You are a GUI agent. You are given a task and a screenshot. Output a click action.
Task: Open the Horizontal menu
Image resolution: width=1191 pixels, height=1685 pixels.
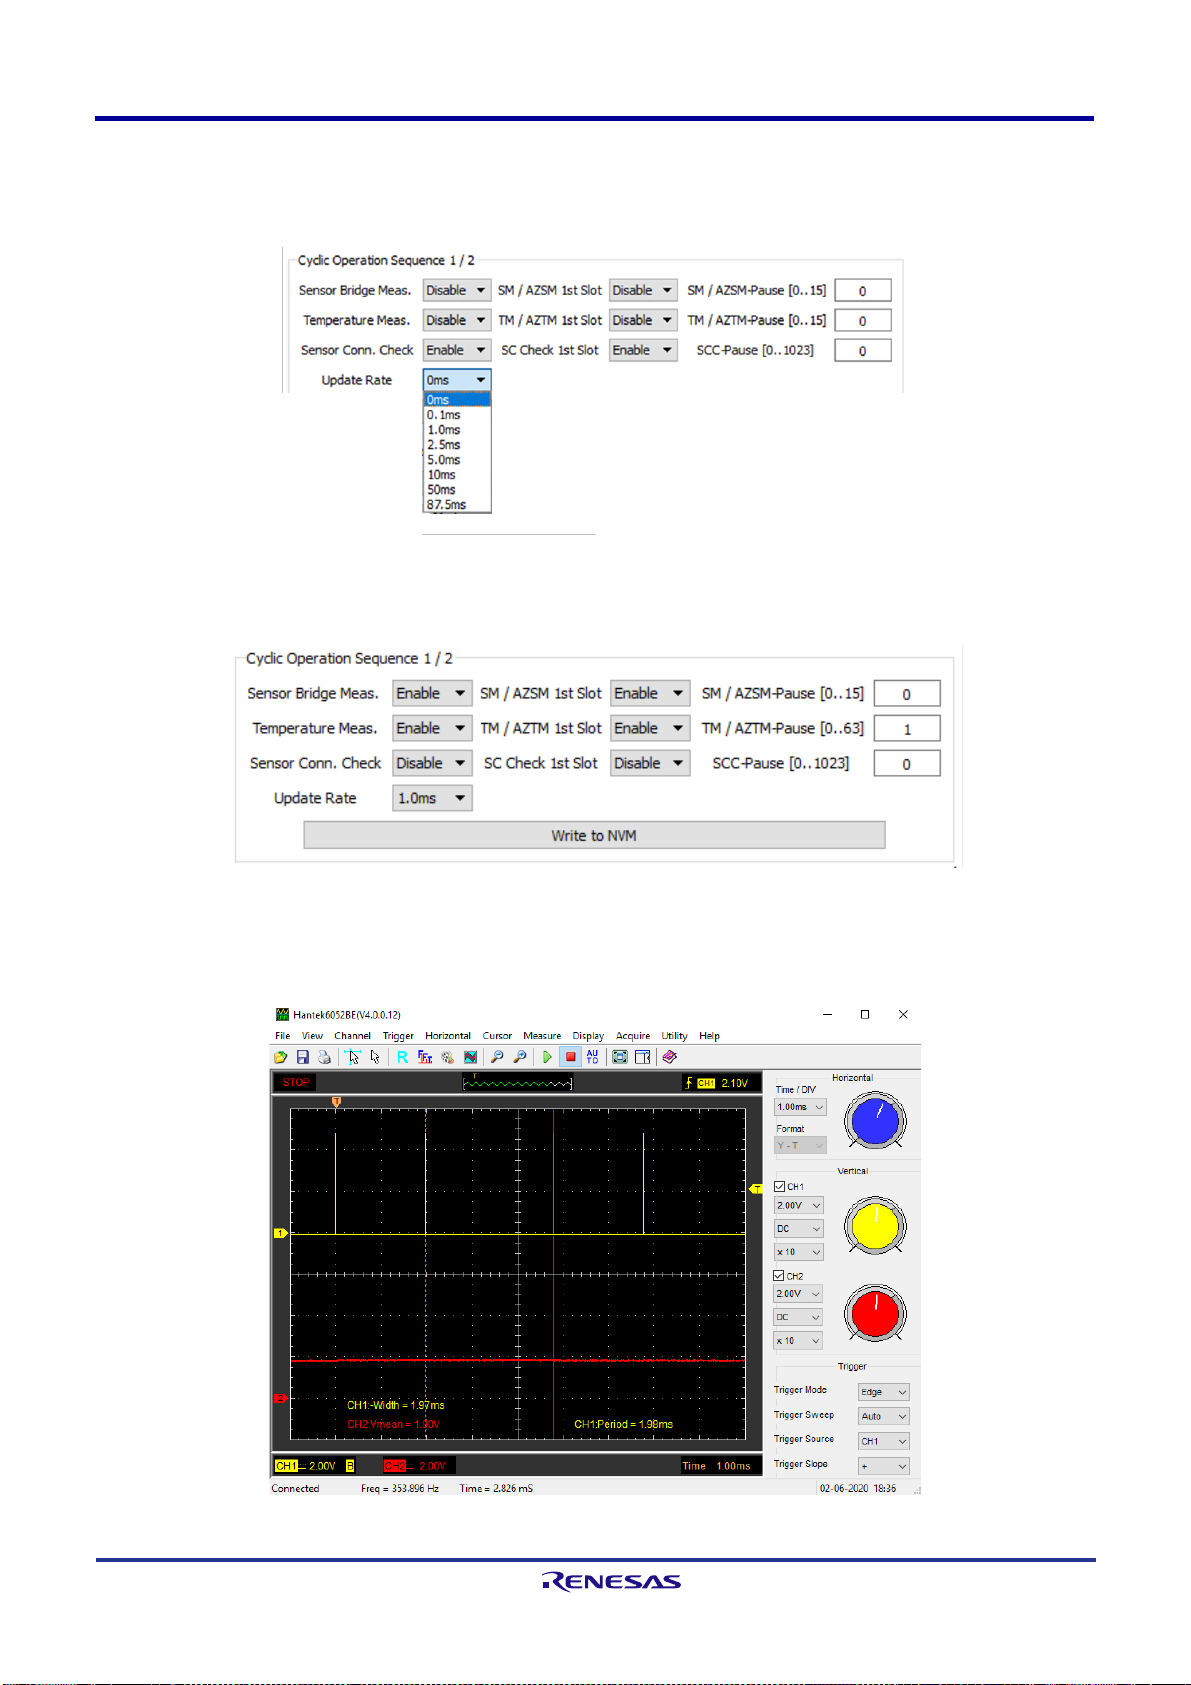pos(448,1036)
